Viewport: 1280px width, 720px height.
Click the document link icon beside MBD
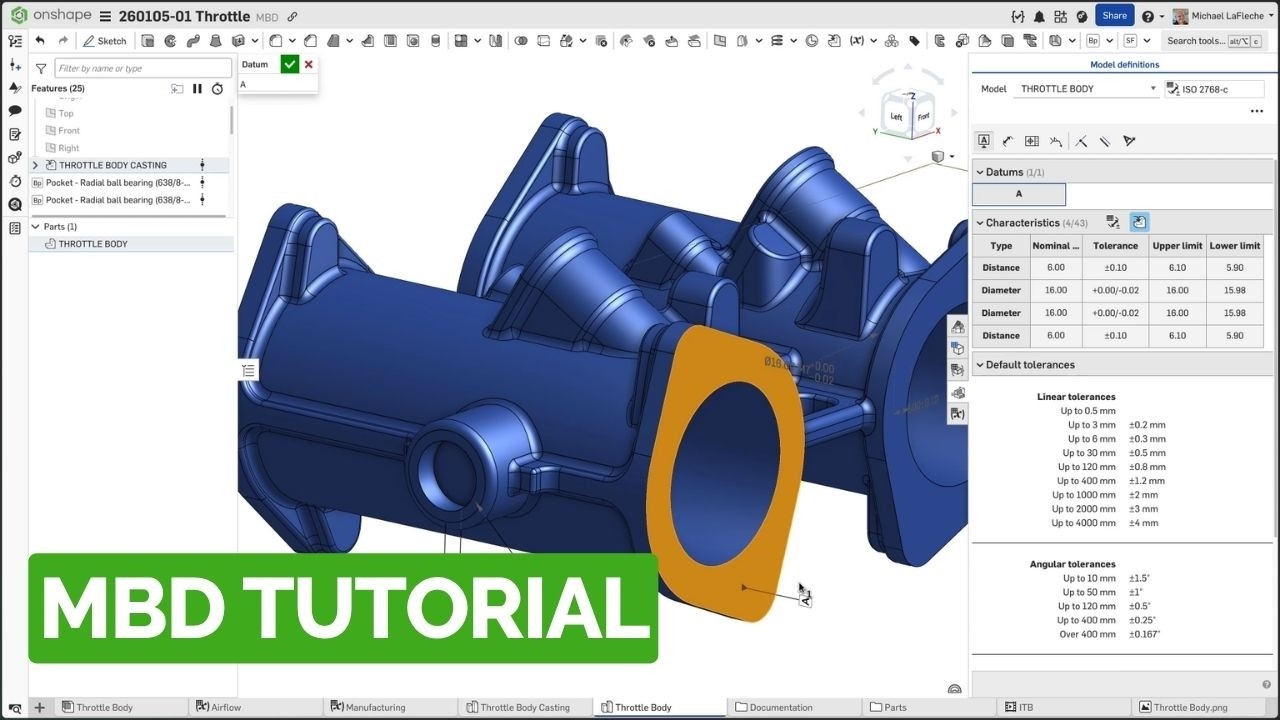coord(292,17)
